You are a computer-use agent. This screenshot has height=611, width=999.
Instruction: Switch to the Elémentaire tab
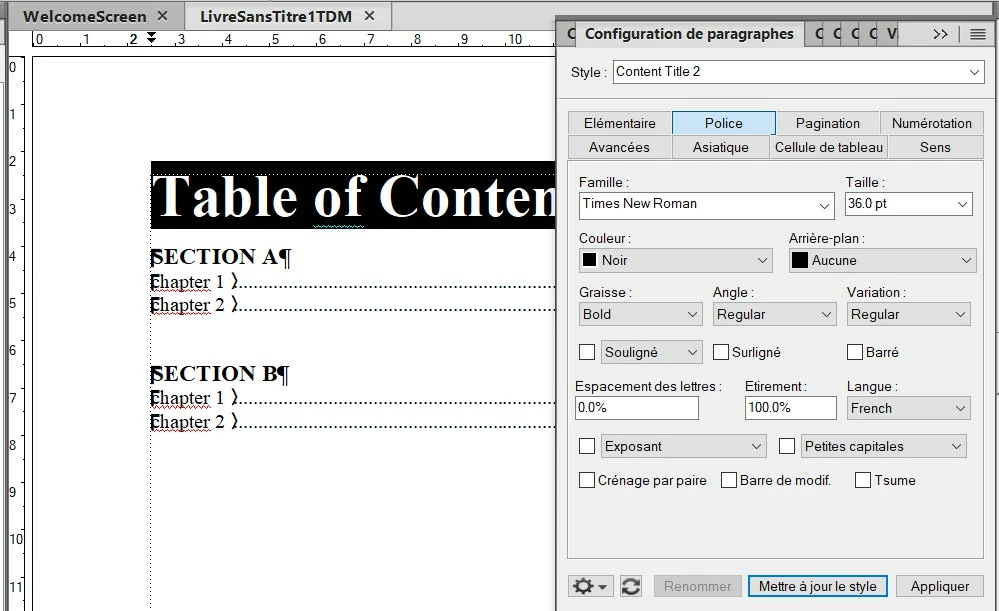tap(619, 123)
